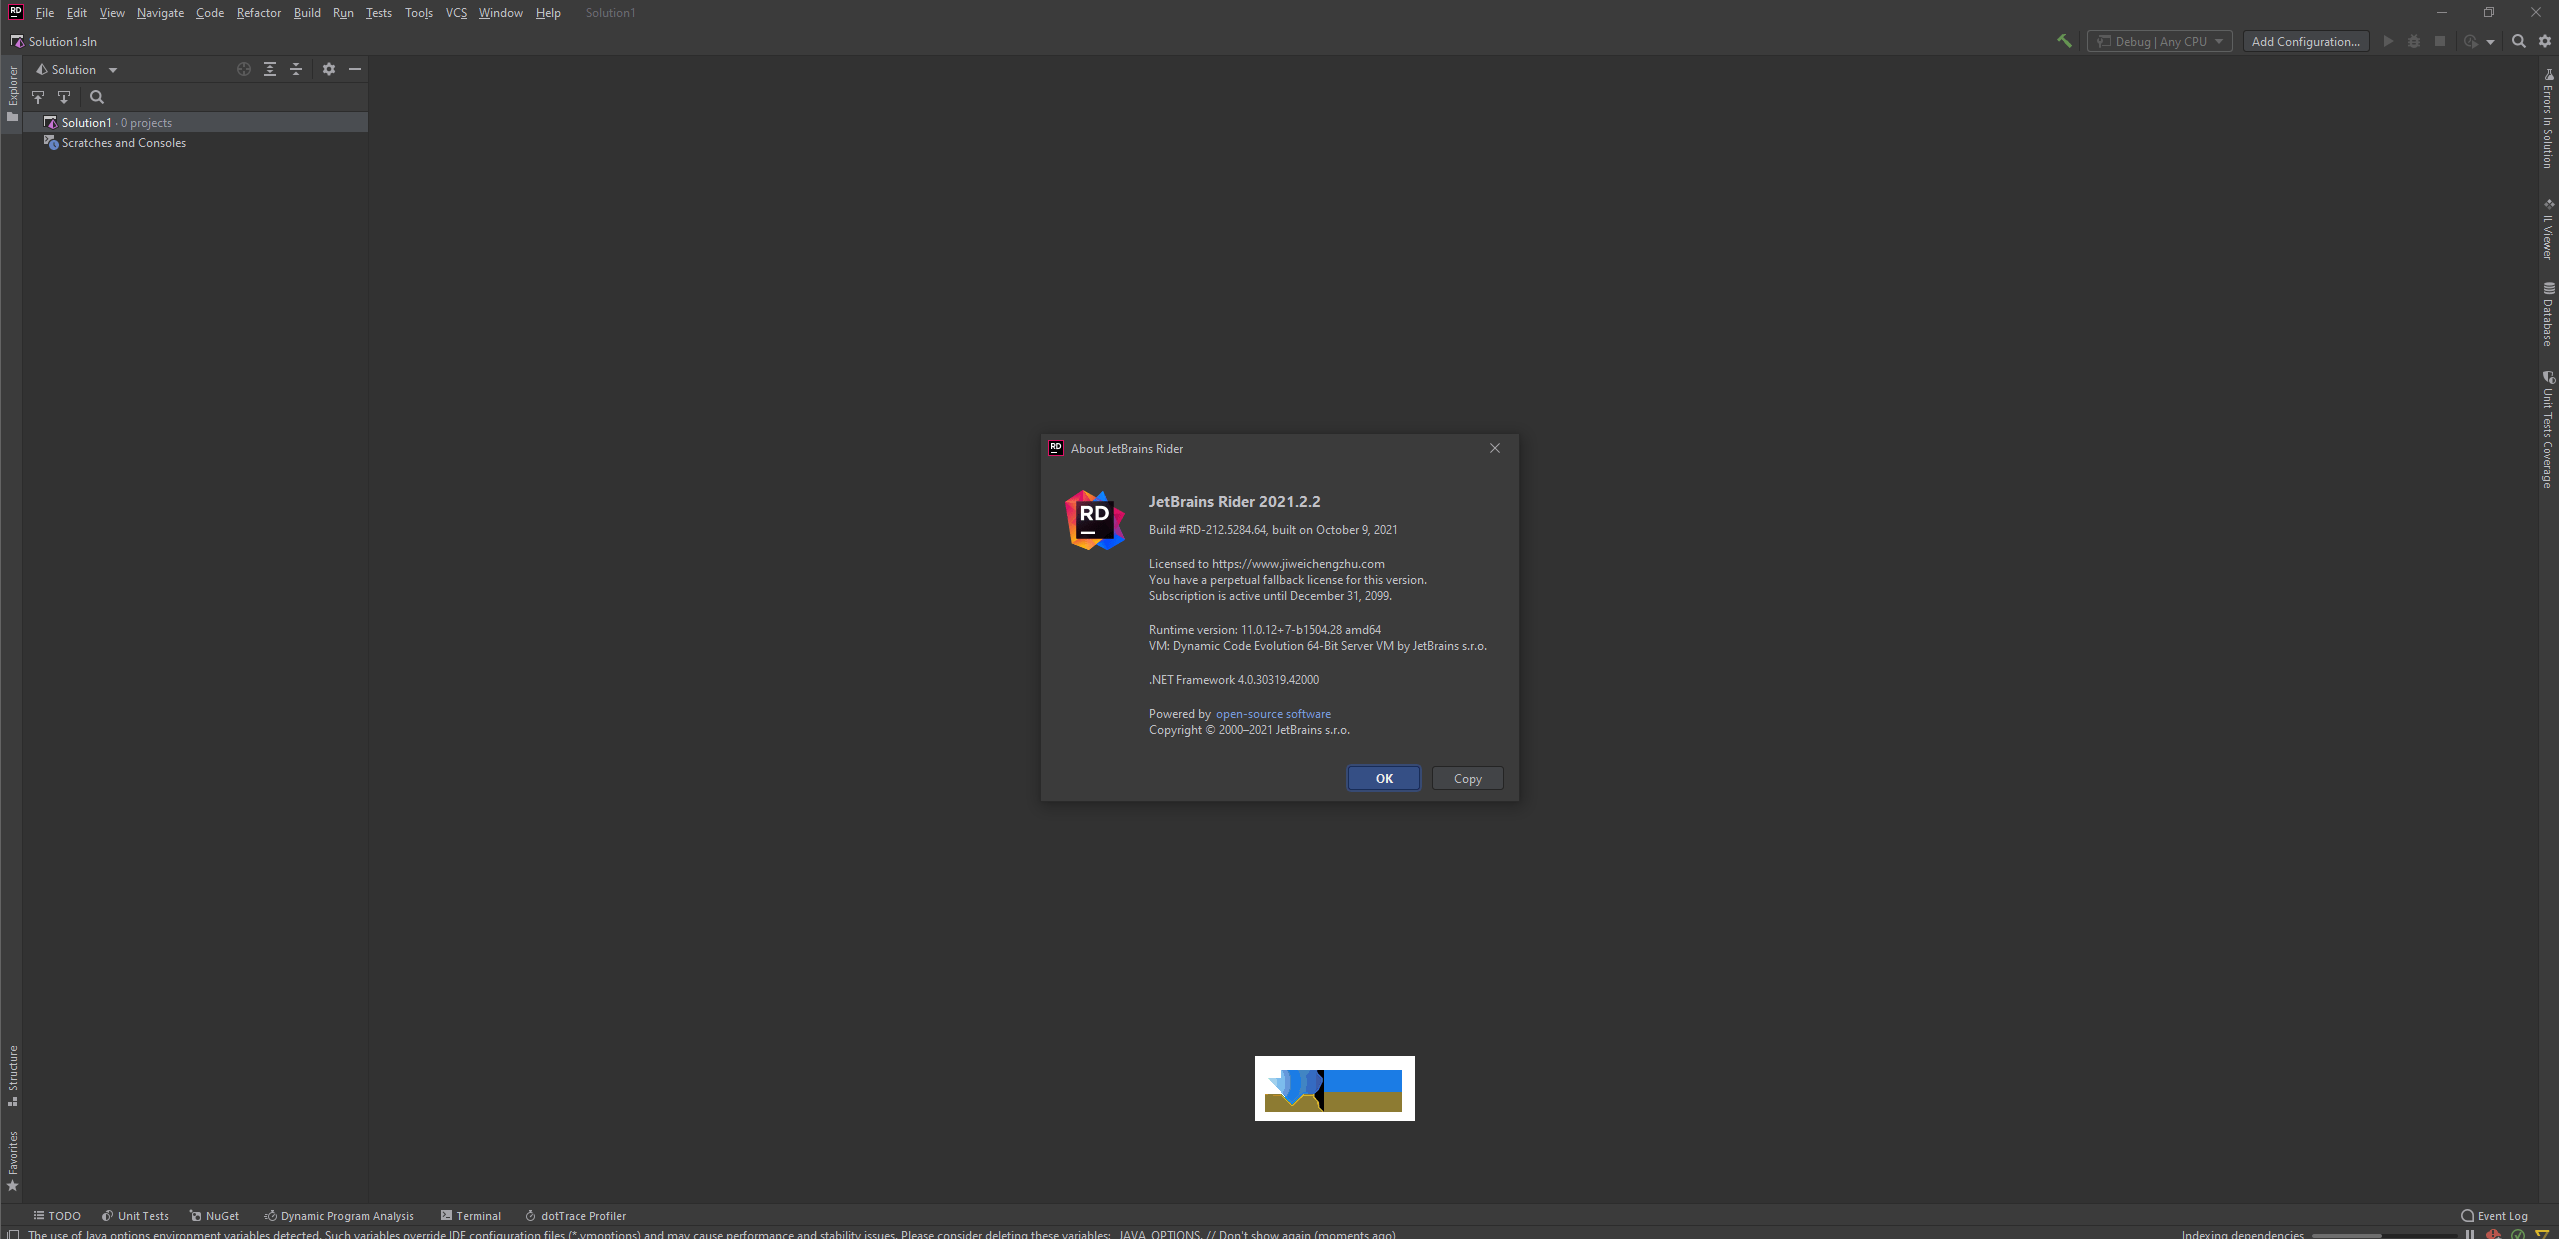2559x1239 pixels.
Task: Click green checkmark analysis status icon
Action: point(2518,1234)
